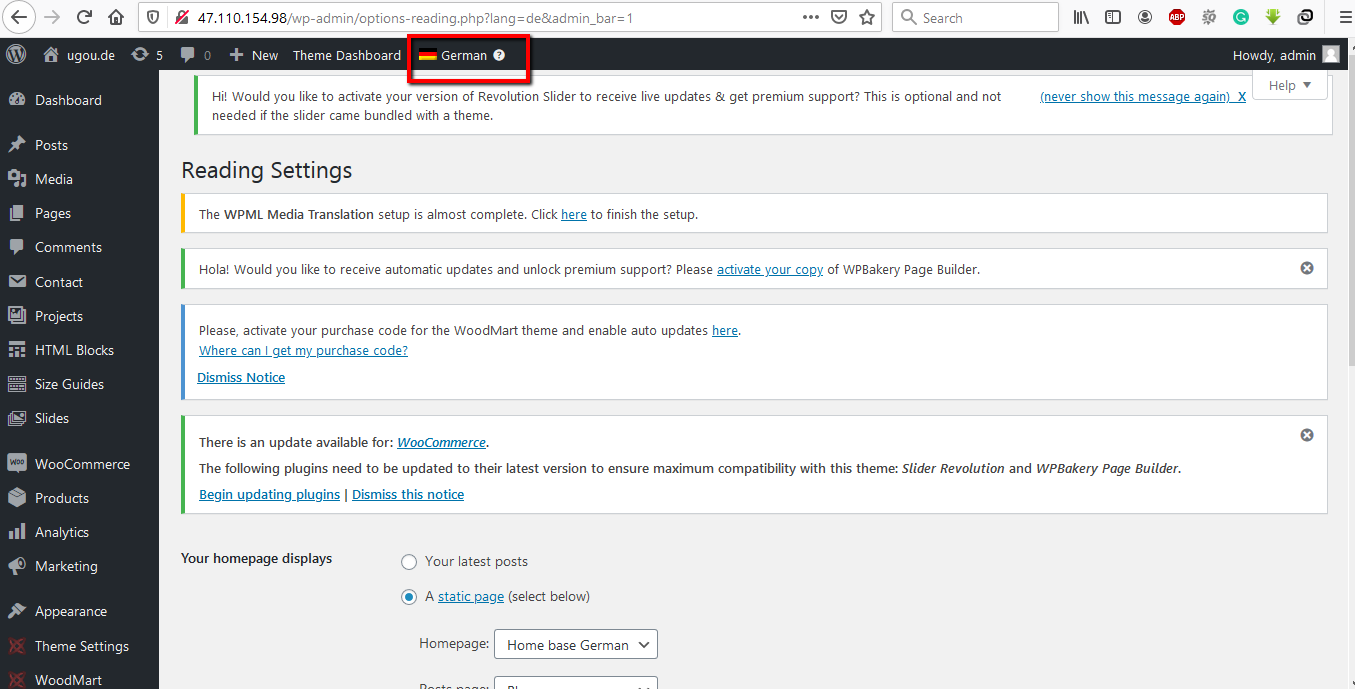Dismiss the WooCommerce update notice X icon
The height and width of the screenshot is (689, 1355).
(1306, 435)
